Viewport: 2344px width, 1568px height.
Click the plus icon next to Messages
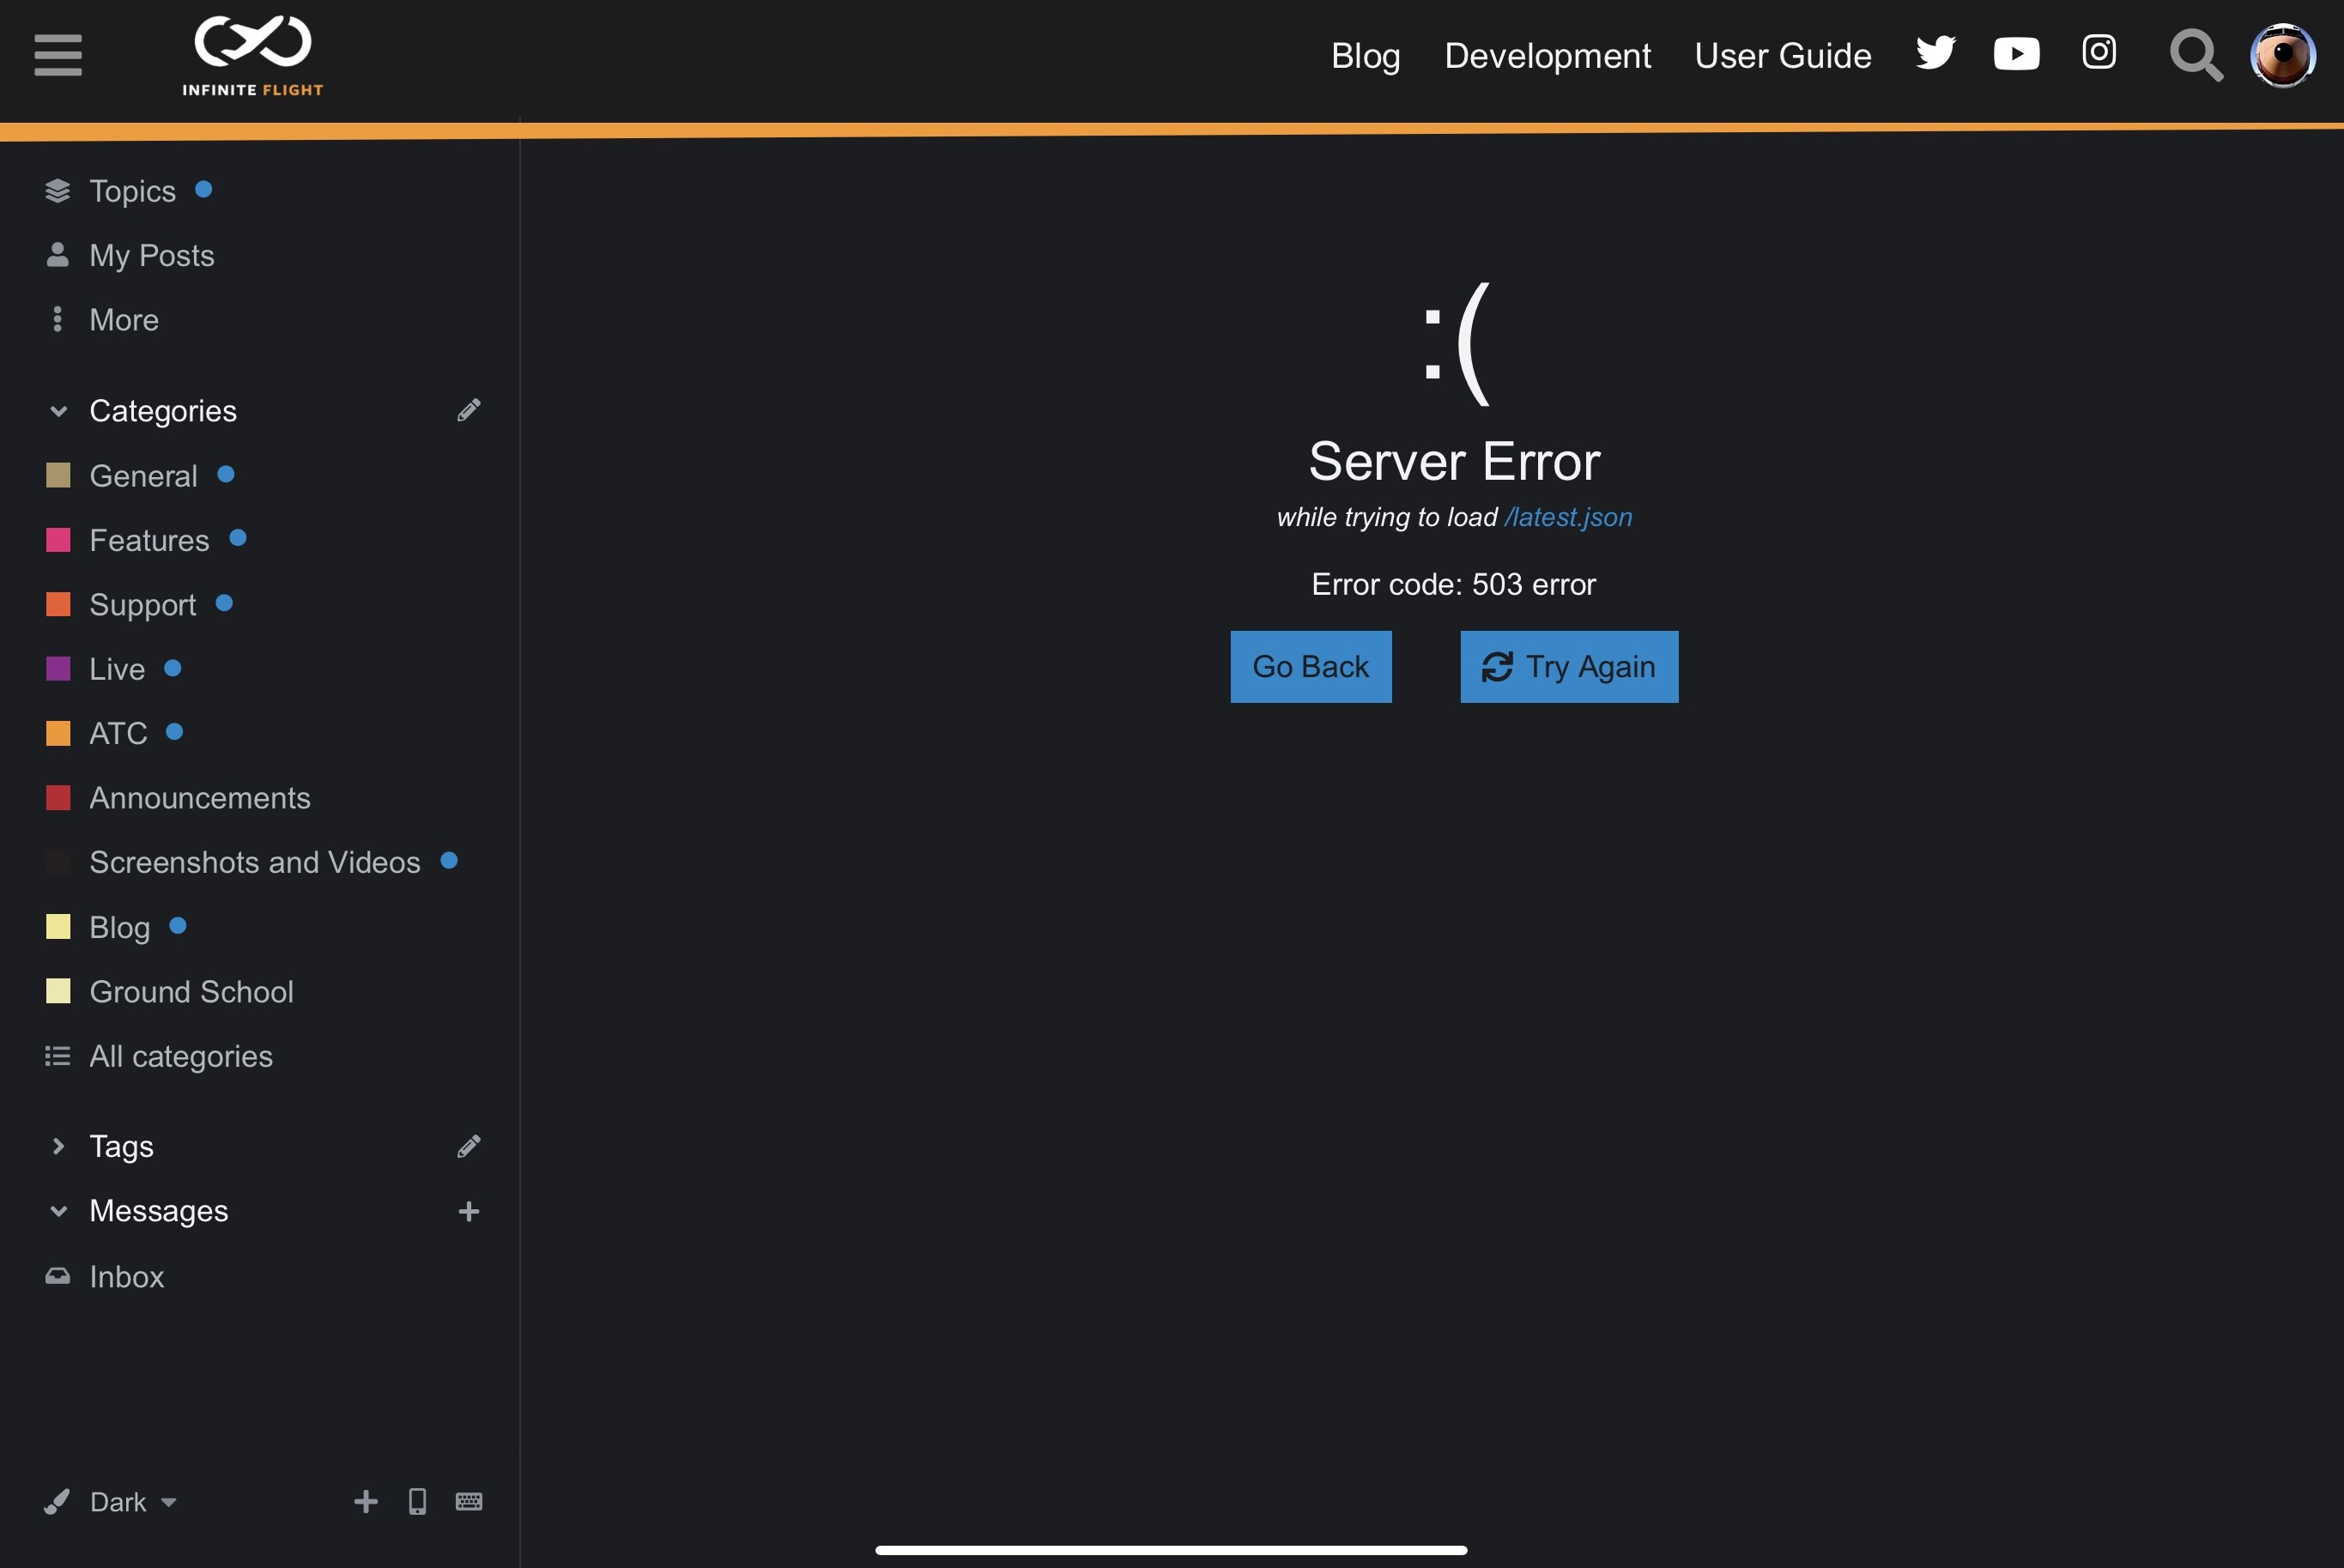pyautogui.click(x=468, y=1211)
